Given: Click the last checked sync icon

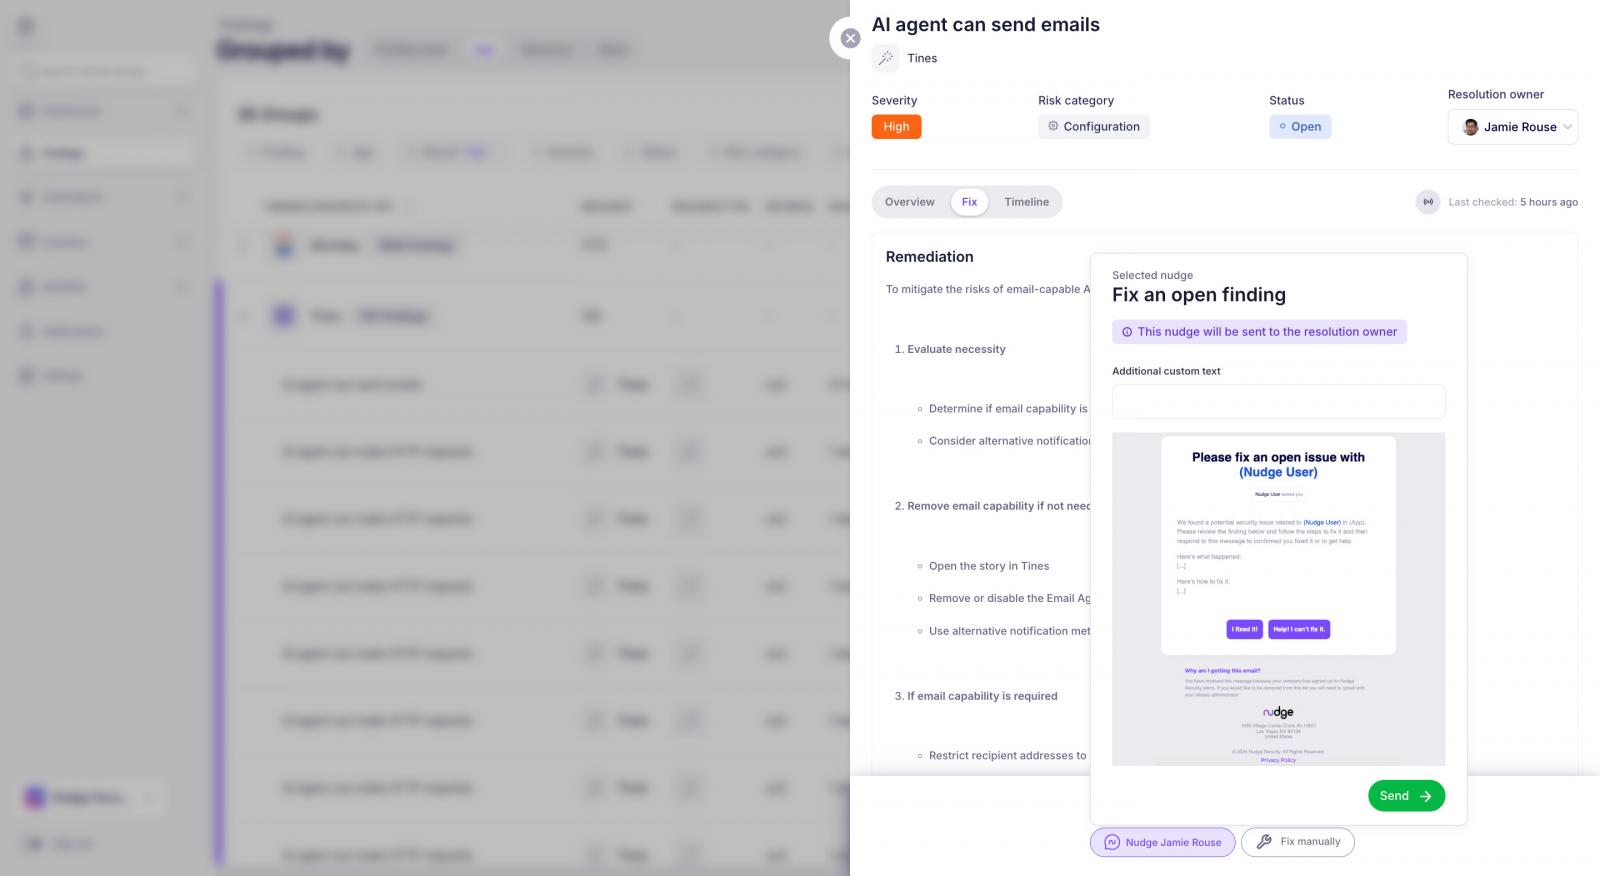Looking at the screenshot, I should tap(1428, 202).
